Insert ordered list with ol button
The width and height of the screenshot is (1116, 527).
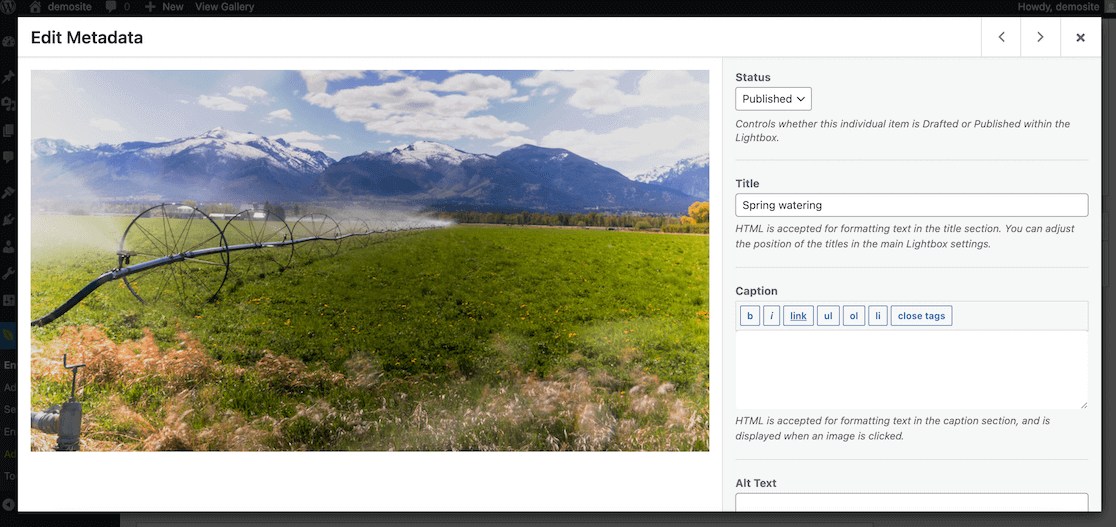click(x=853, y=316)
